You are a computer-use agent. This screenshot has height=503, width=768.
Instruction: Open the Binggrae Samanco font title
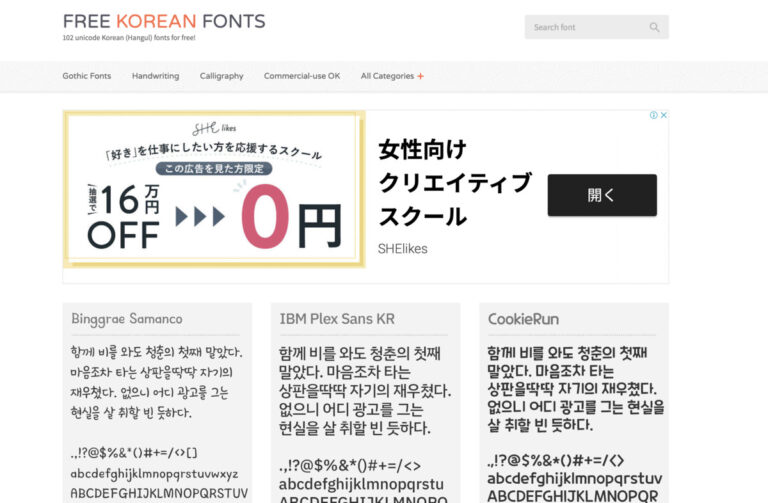127,319
